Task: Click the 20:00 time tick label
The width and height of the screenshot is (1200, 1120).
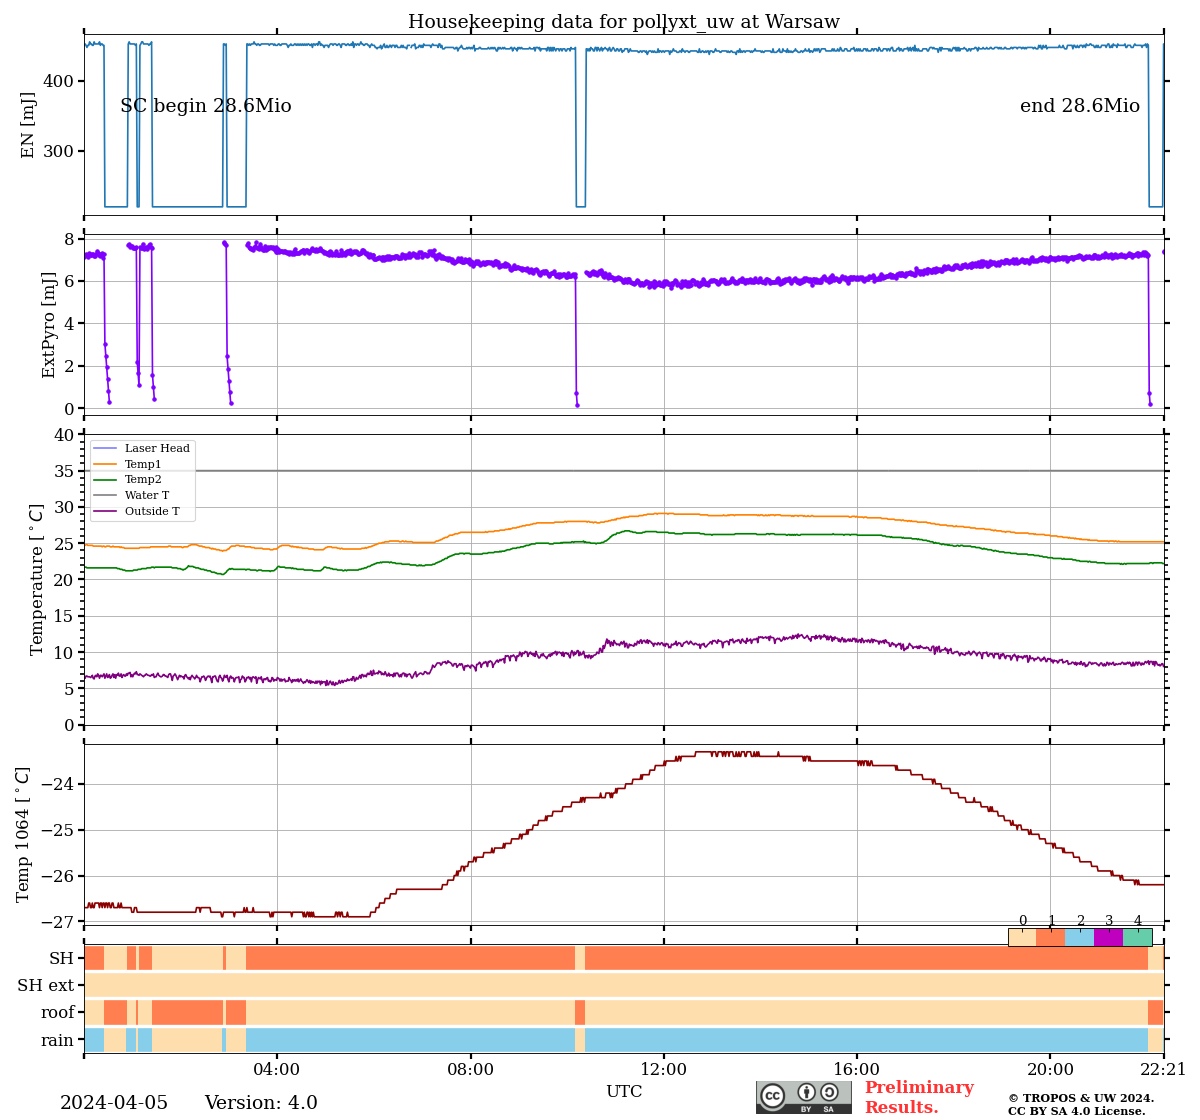Action: pos(1050,1070)
